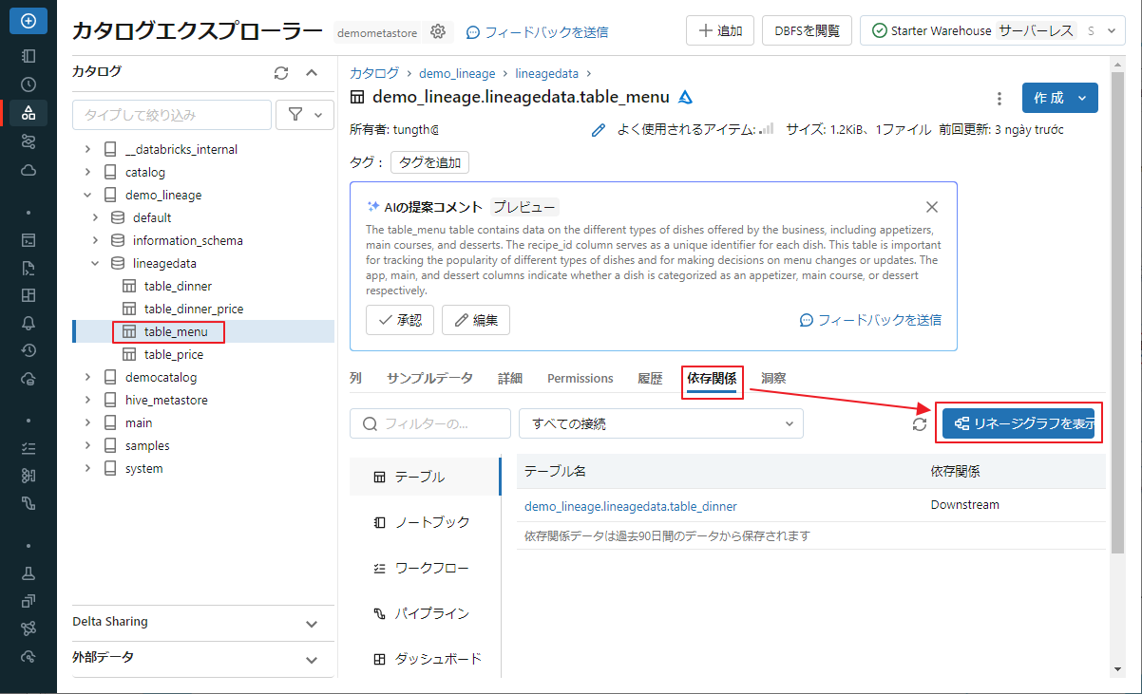The height and width of the screenshot is (694, 1142).
Task: Collapse the lineagedata schema node
Action: coord(96,264)
